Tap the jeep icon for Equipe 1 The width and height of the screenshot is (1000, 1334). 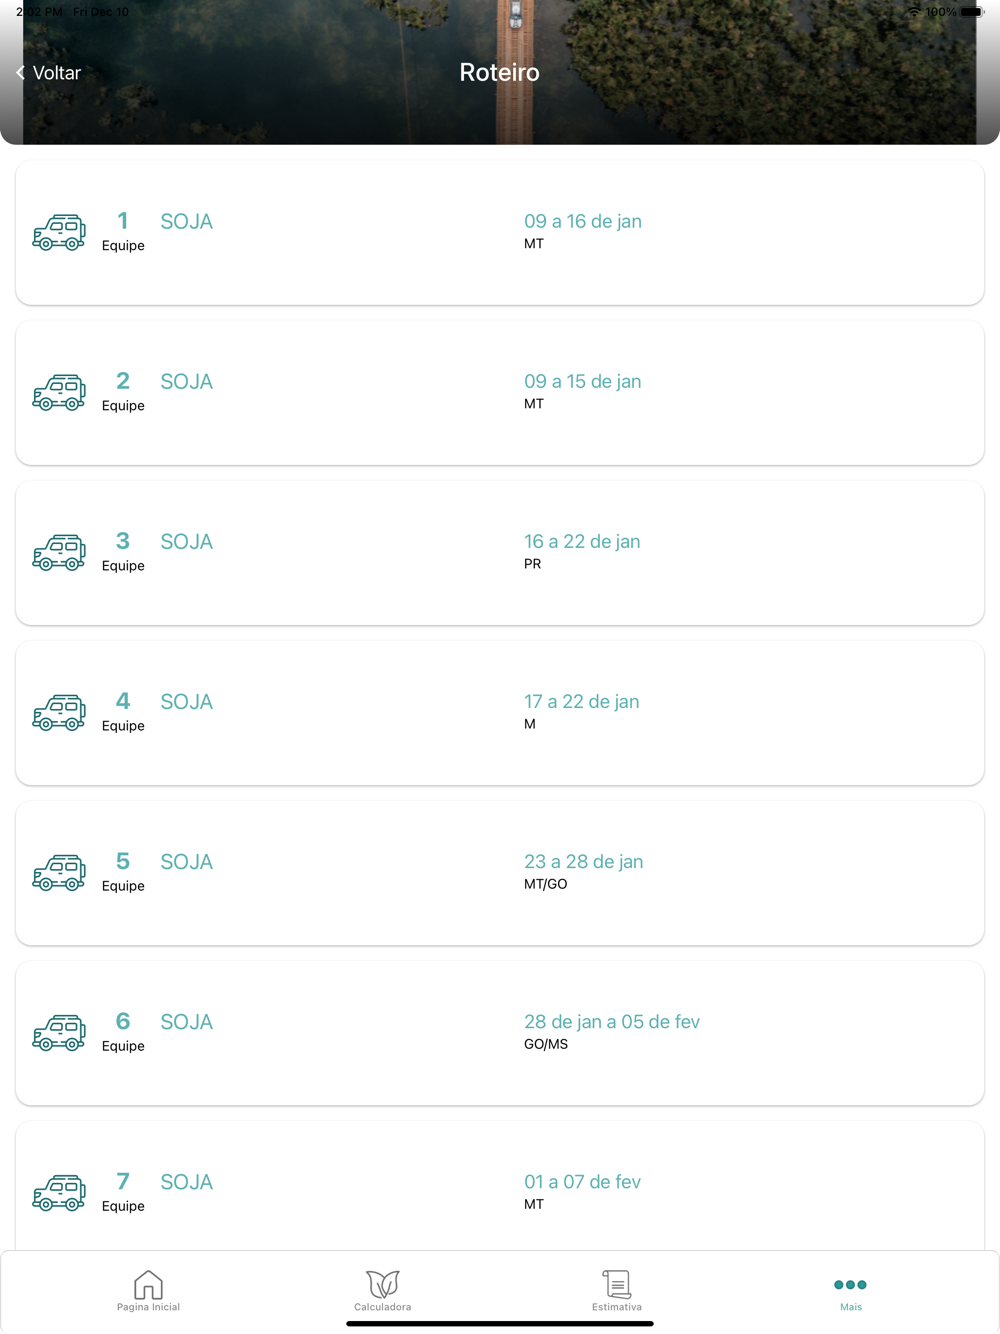tap(59, 232)
